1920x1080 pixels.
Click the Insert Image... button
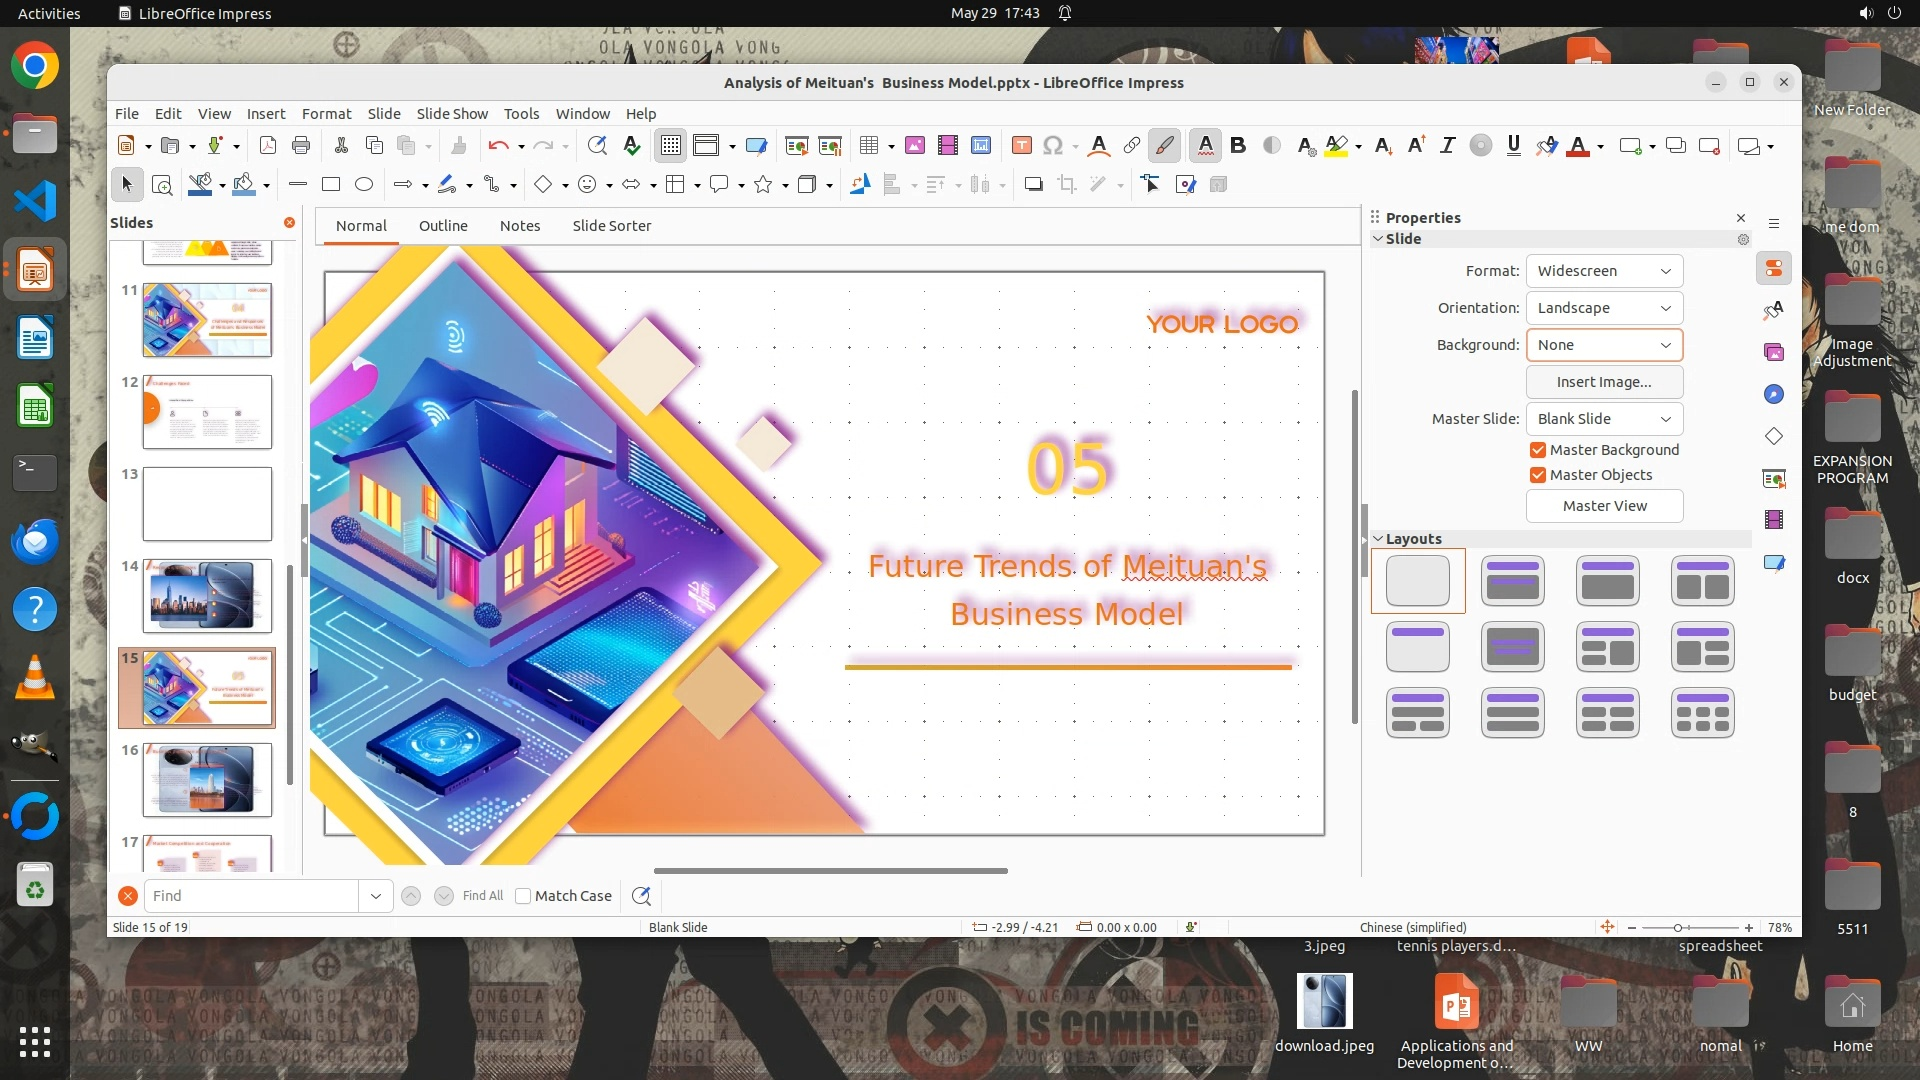coord(1604,382)
